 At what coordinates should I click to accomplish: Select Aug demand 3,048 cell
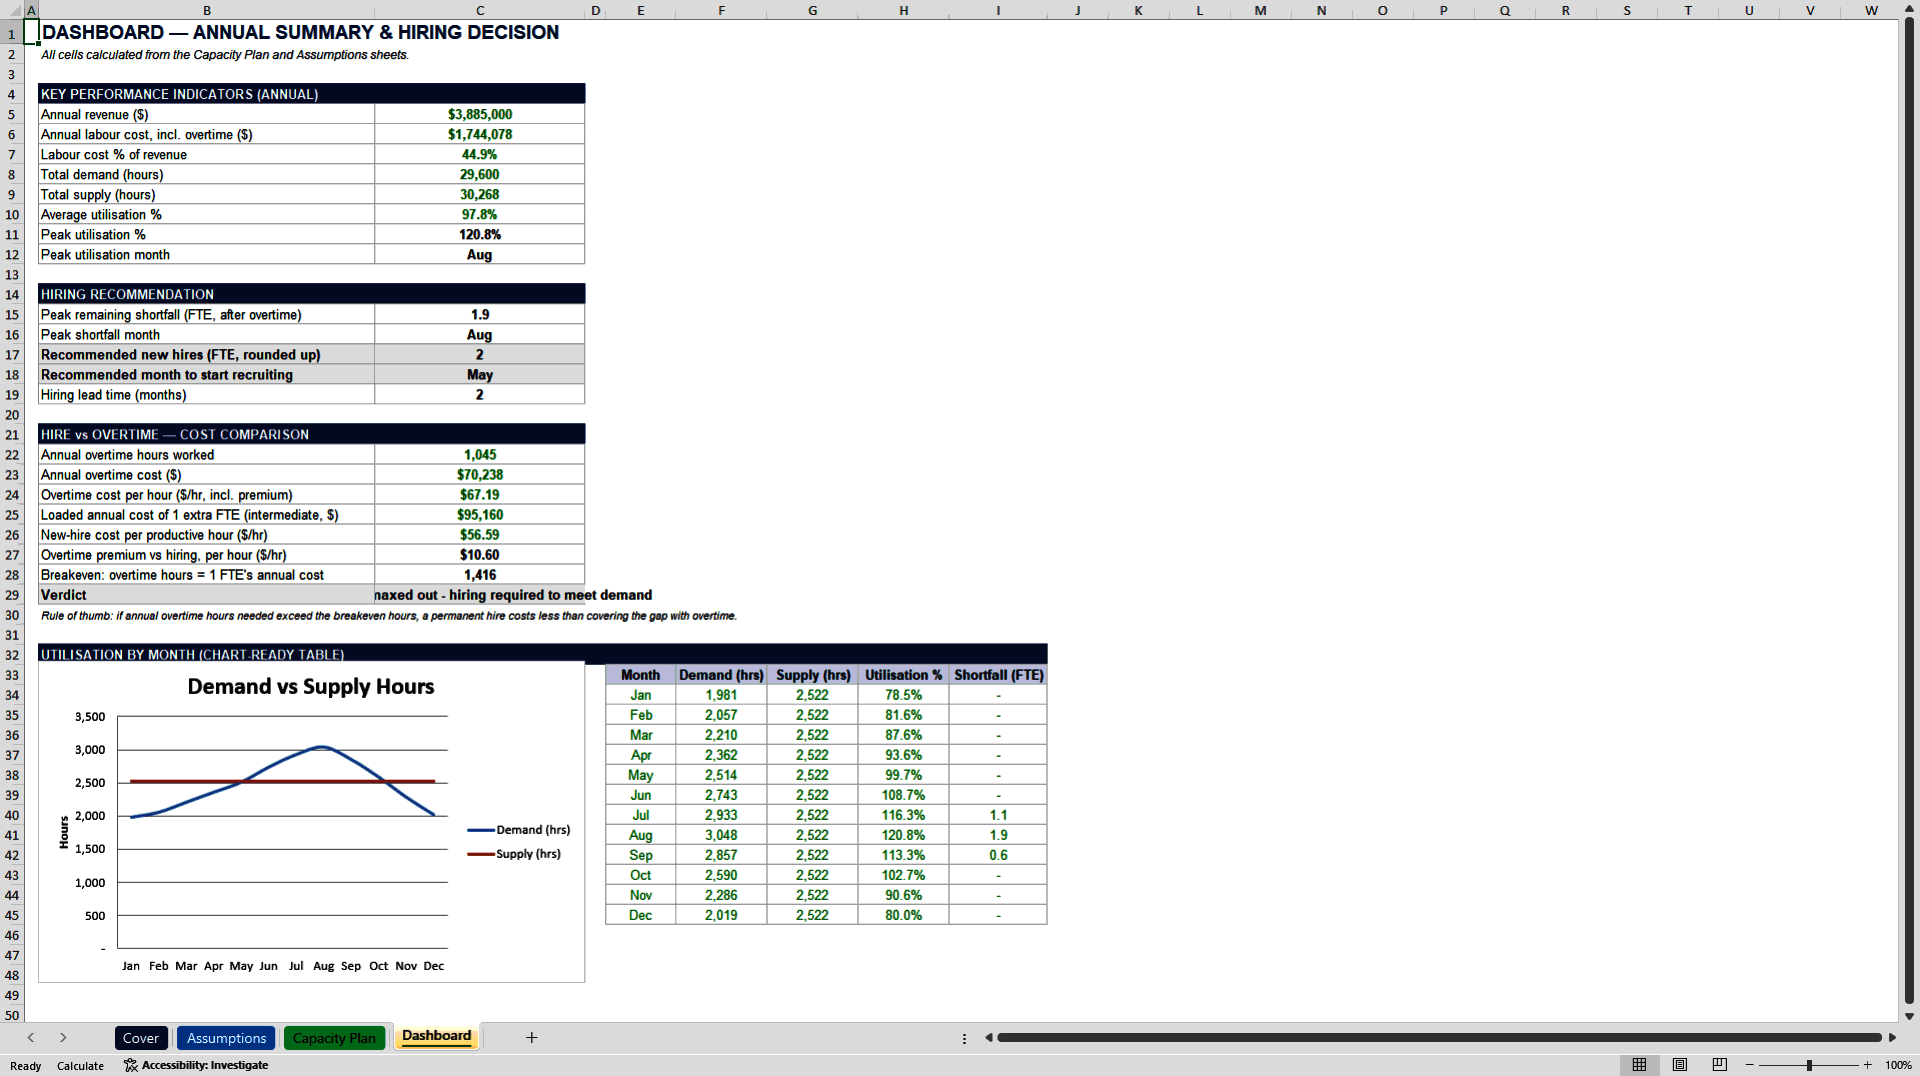click(721, 835)
